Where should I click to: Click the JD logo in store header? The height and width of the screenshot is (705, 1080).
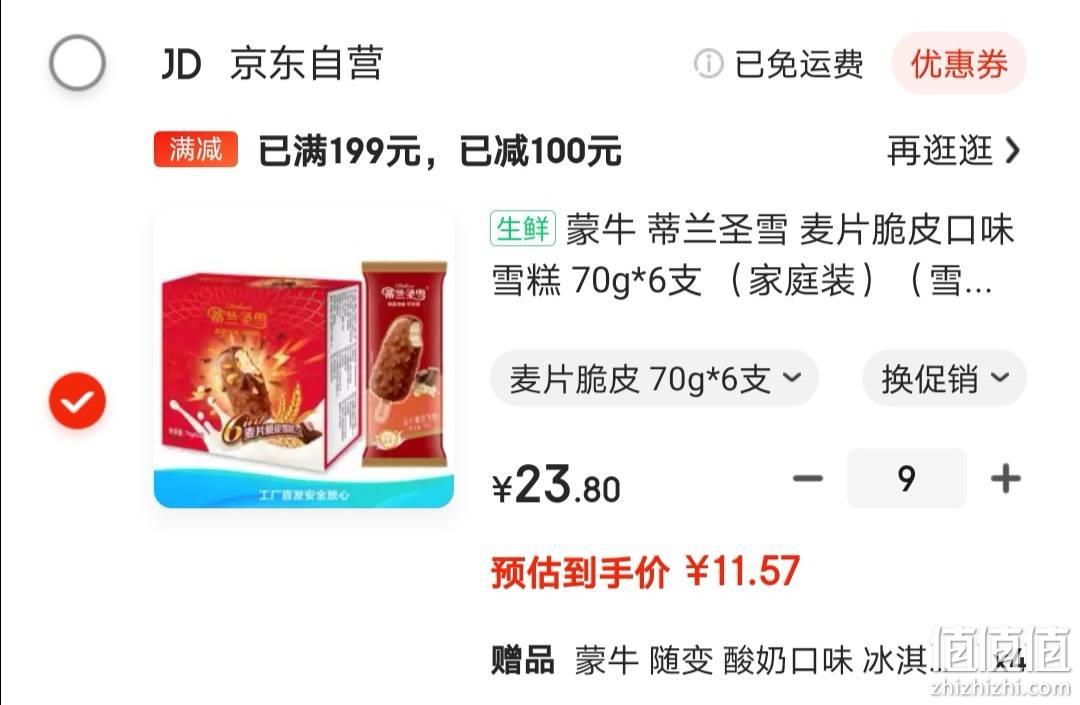click(x=181, y=64)
